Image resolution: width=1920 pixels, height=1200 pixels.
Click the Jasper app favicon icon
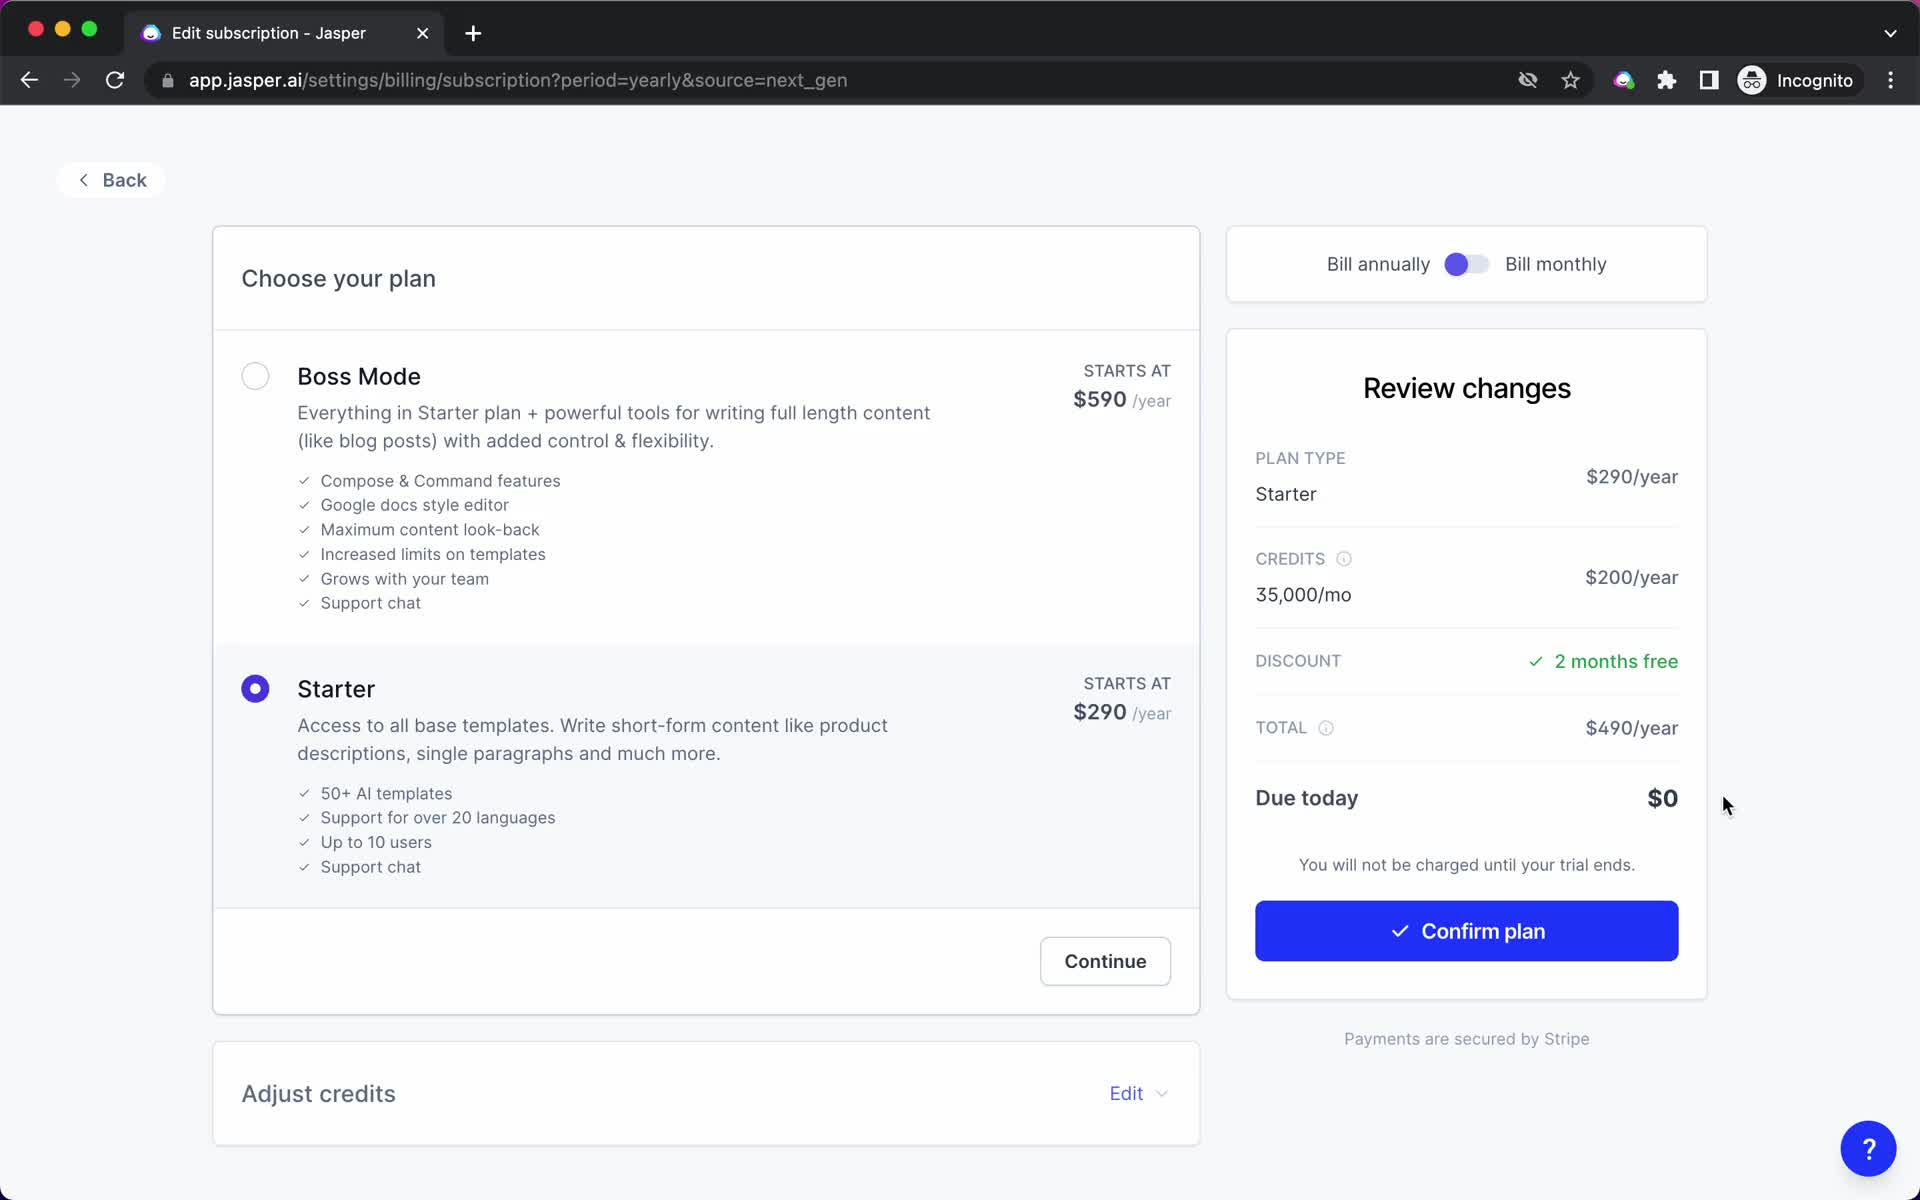tap(151, 33)
